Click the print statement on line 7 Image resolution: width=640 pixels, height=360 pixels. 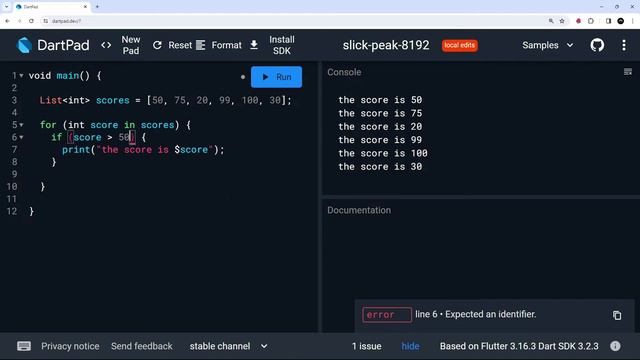click(x=143, y=149)
